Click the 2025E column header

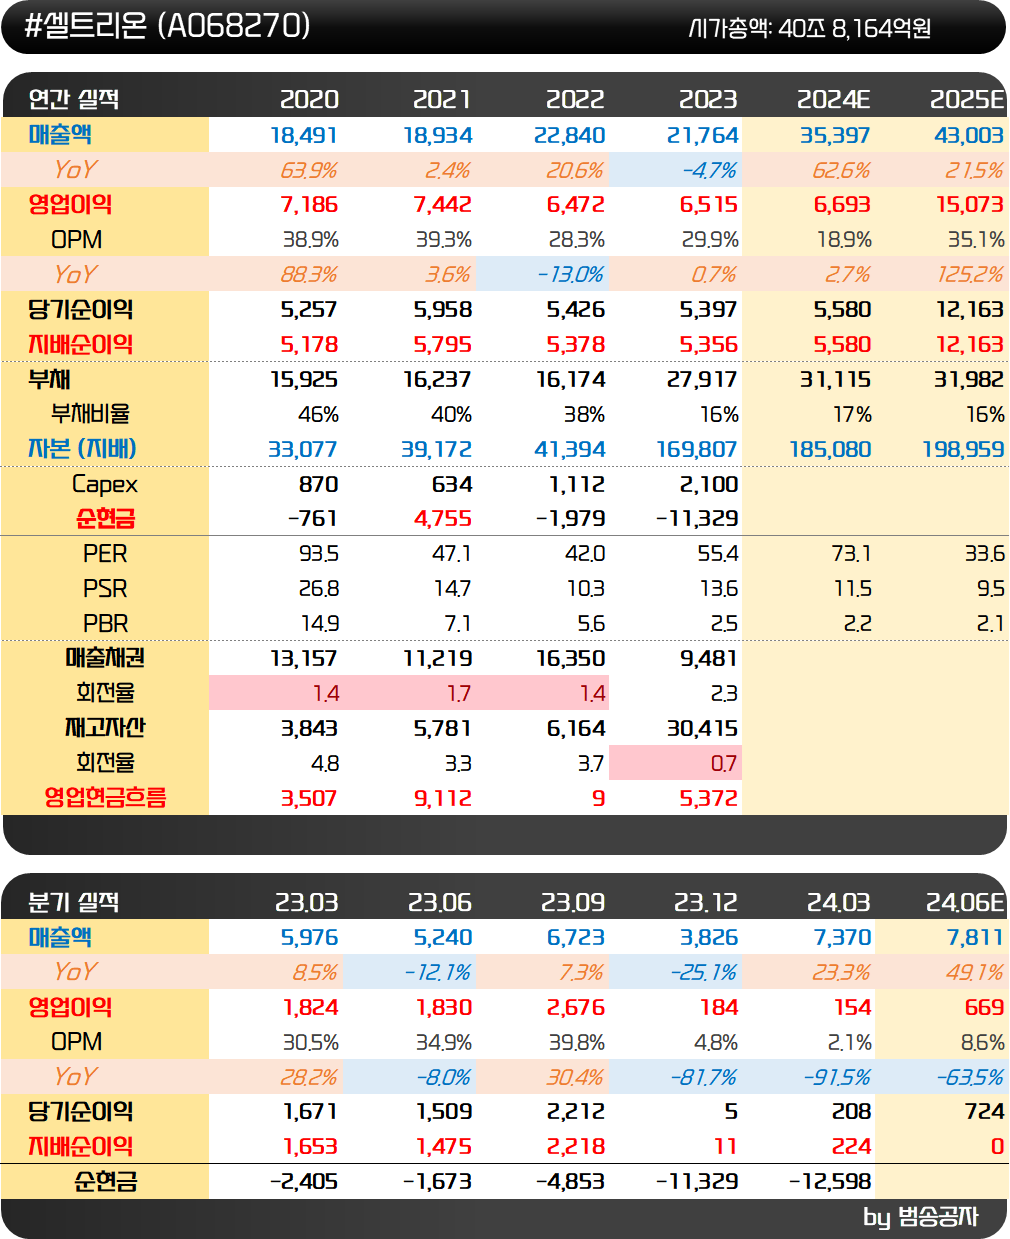tap(967, 99)
